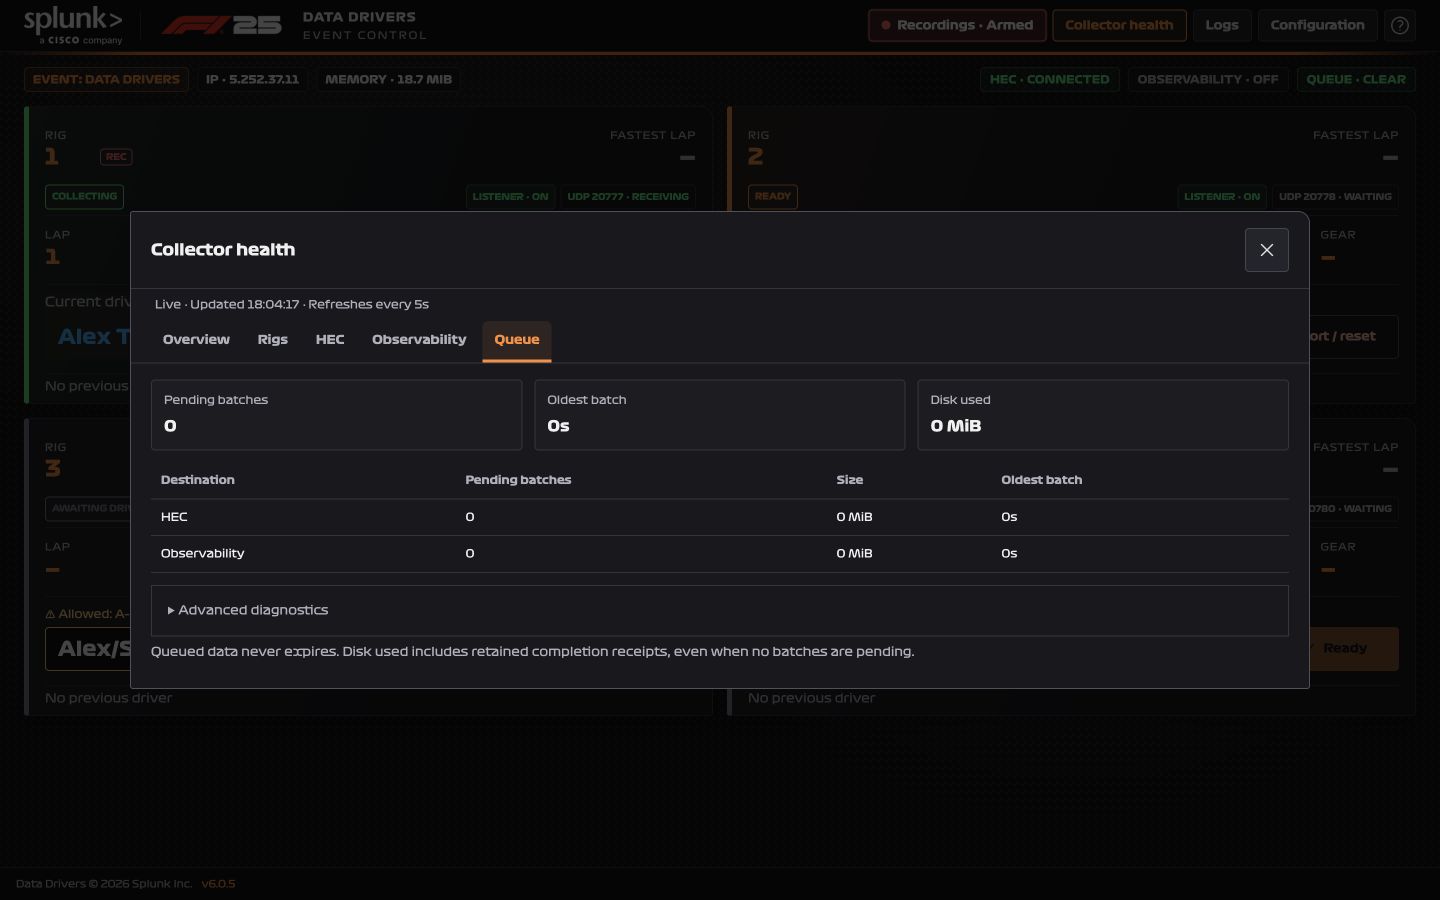Open the Observability tab
The width and height of the screenshot is (1440, 900).
419,340
